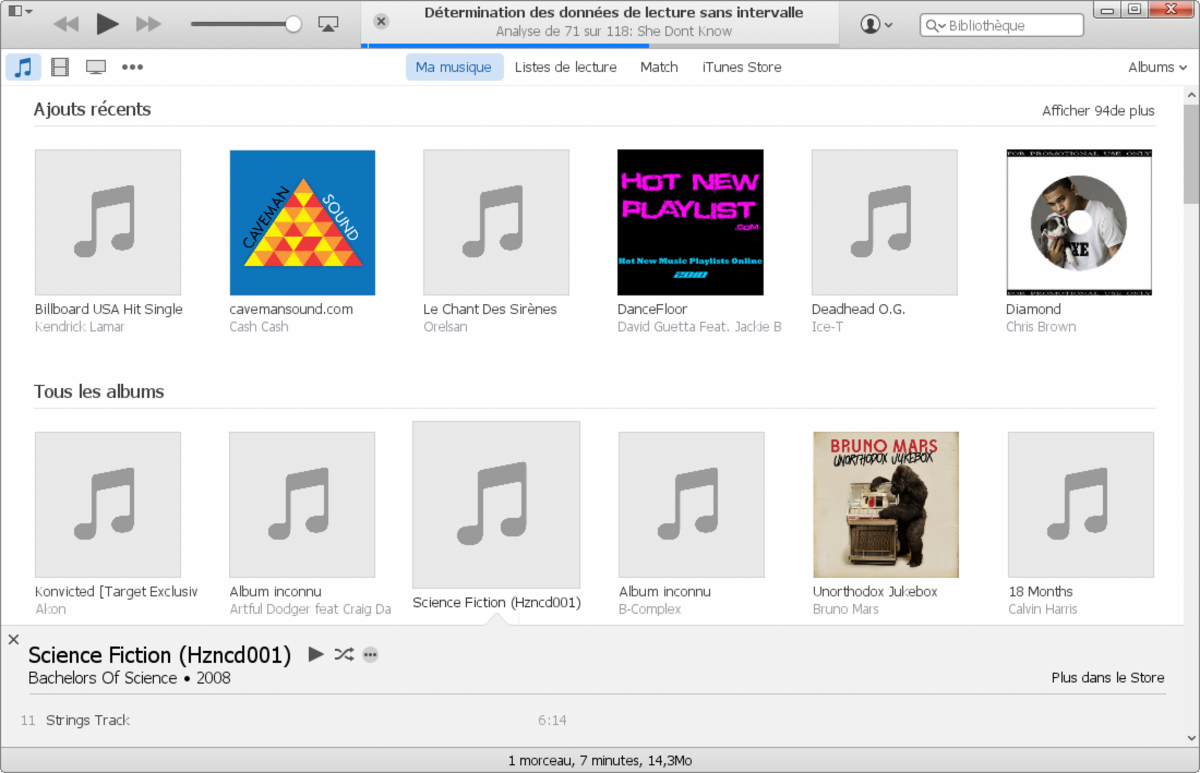Click Plus dans le Store link
This screenshot has width=1200, height=773.
tap(1108, 677)
